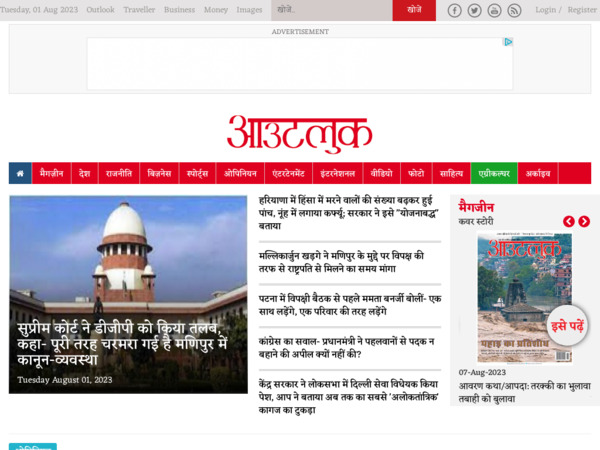Open the अर्काइव menu item
The image size is (600, 450).
pyautogui.click(x=538, y=173)
